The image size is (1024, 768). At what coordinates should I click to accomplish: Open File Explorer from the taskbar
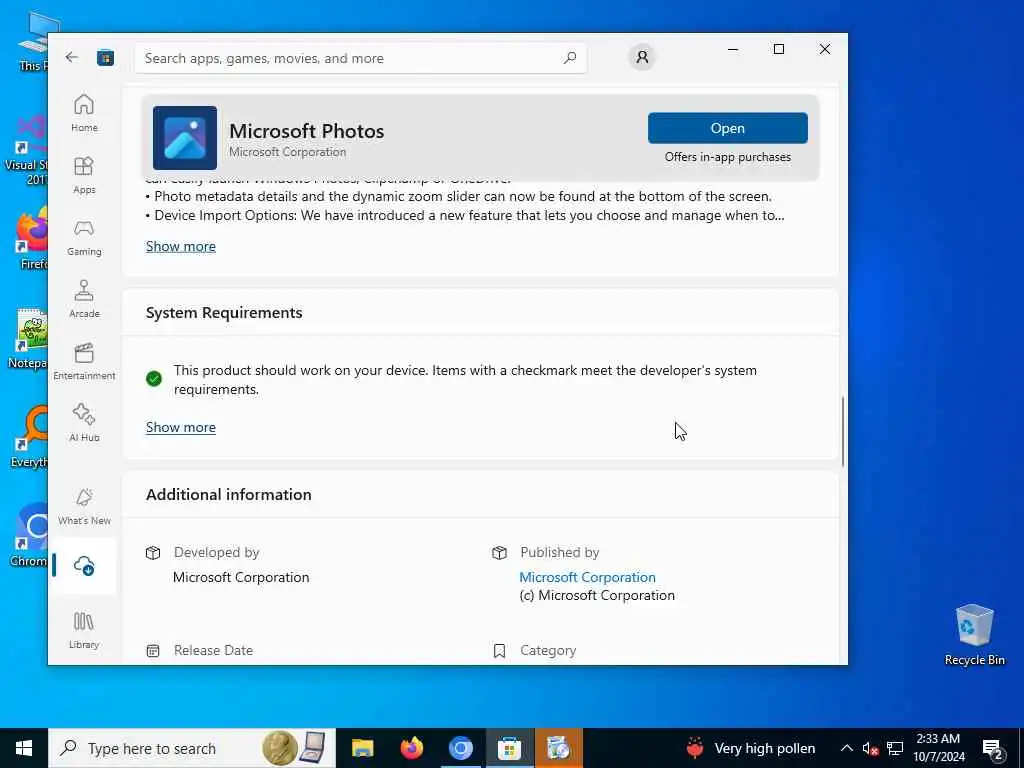coord(362,748)
